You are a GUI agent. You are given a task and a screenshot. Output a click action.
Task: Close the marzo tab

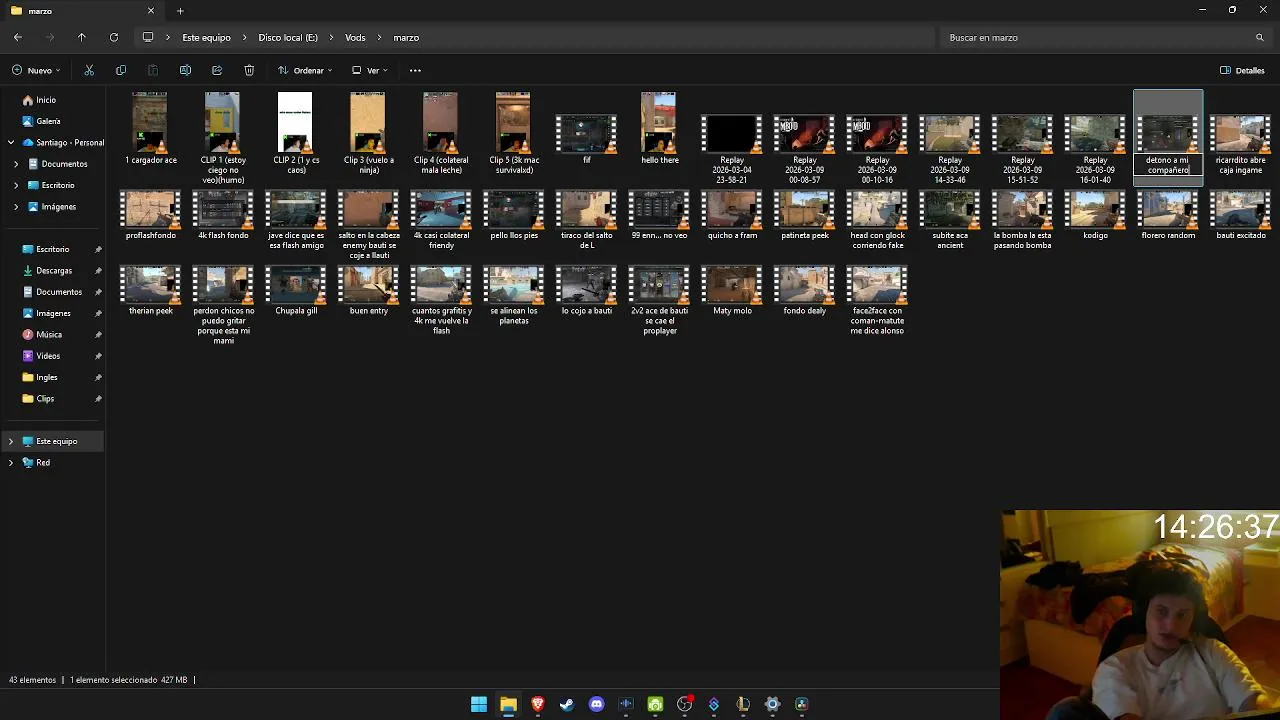[x=151, y=11]
